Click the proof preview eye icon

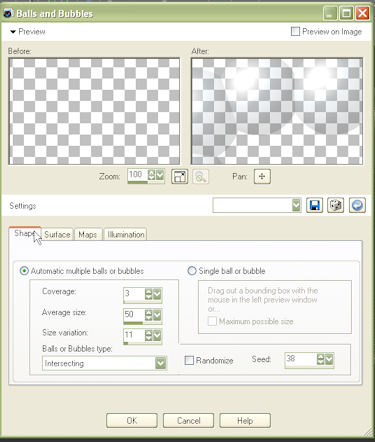(200, 176)
